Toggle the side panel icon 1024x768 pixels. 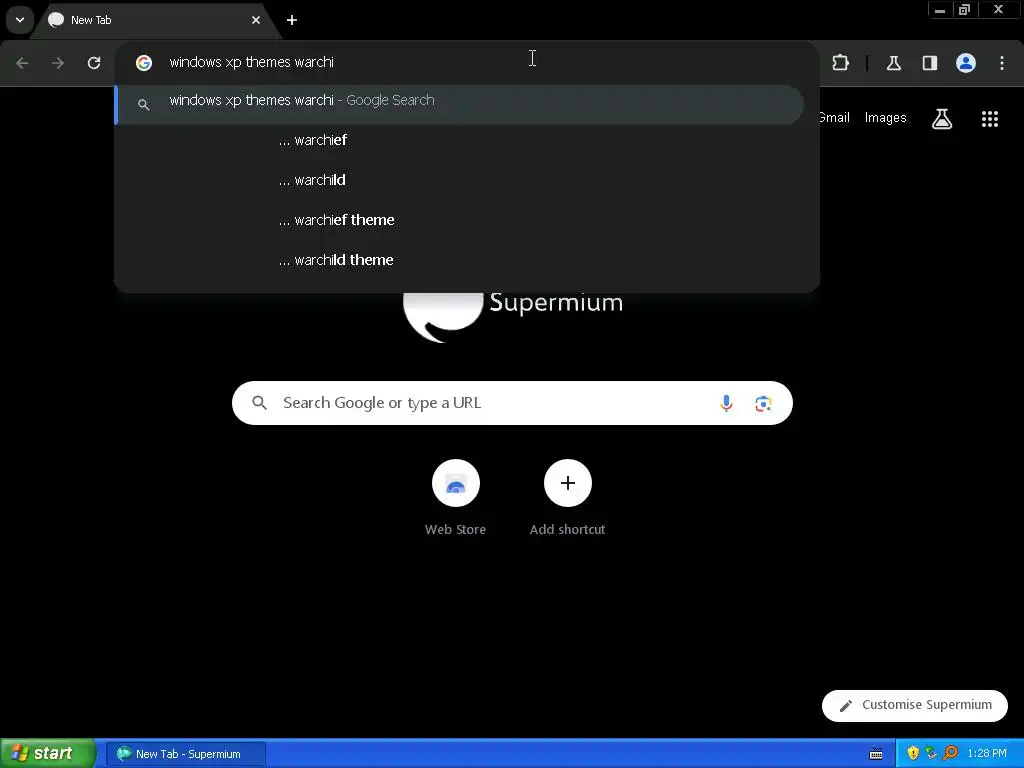tap(929, 63)
